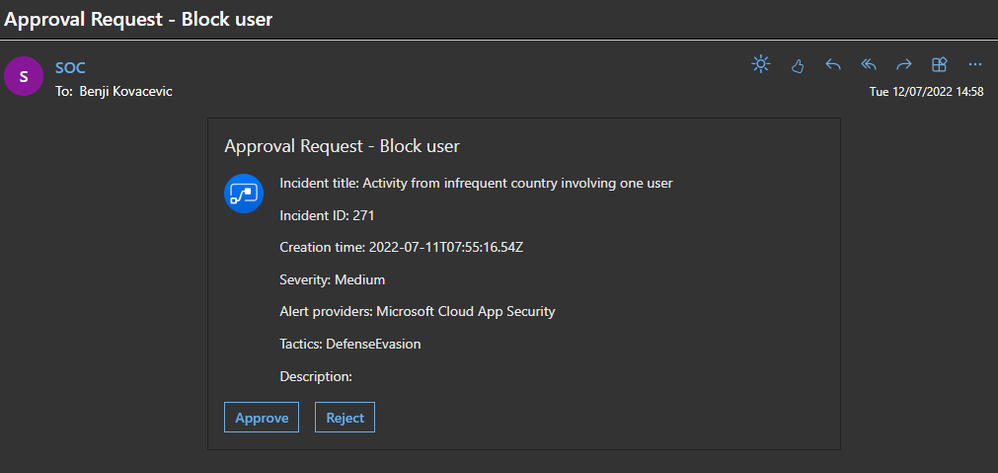
Task: Click the Reply all icon
Action: 869,65
